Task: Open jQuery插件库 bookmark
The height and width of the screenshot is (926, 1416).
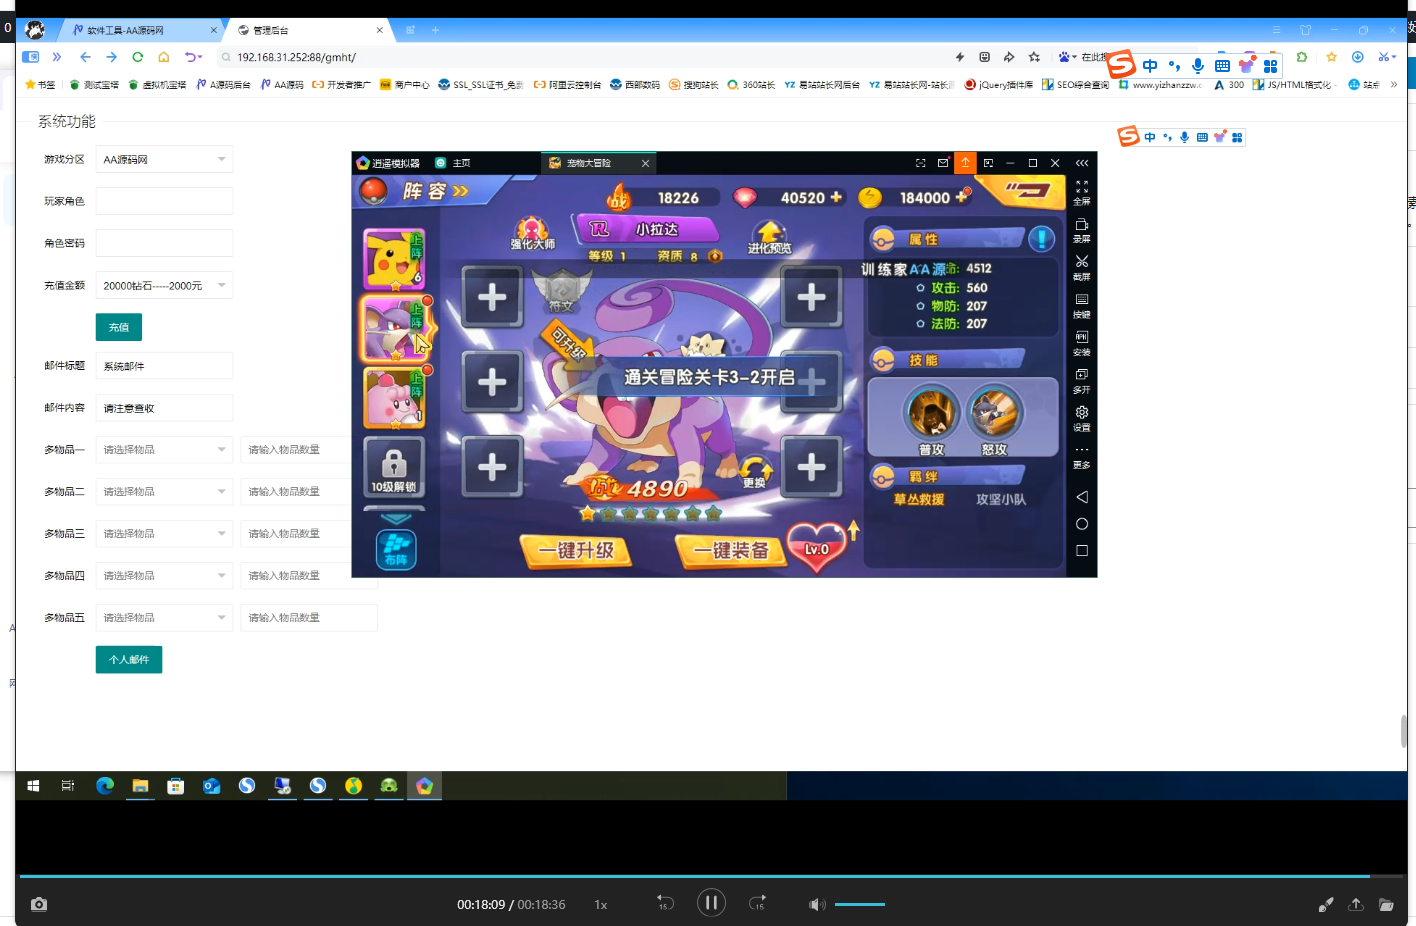Action: click(x=998, y=85)
